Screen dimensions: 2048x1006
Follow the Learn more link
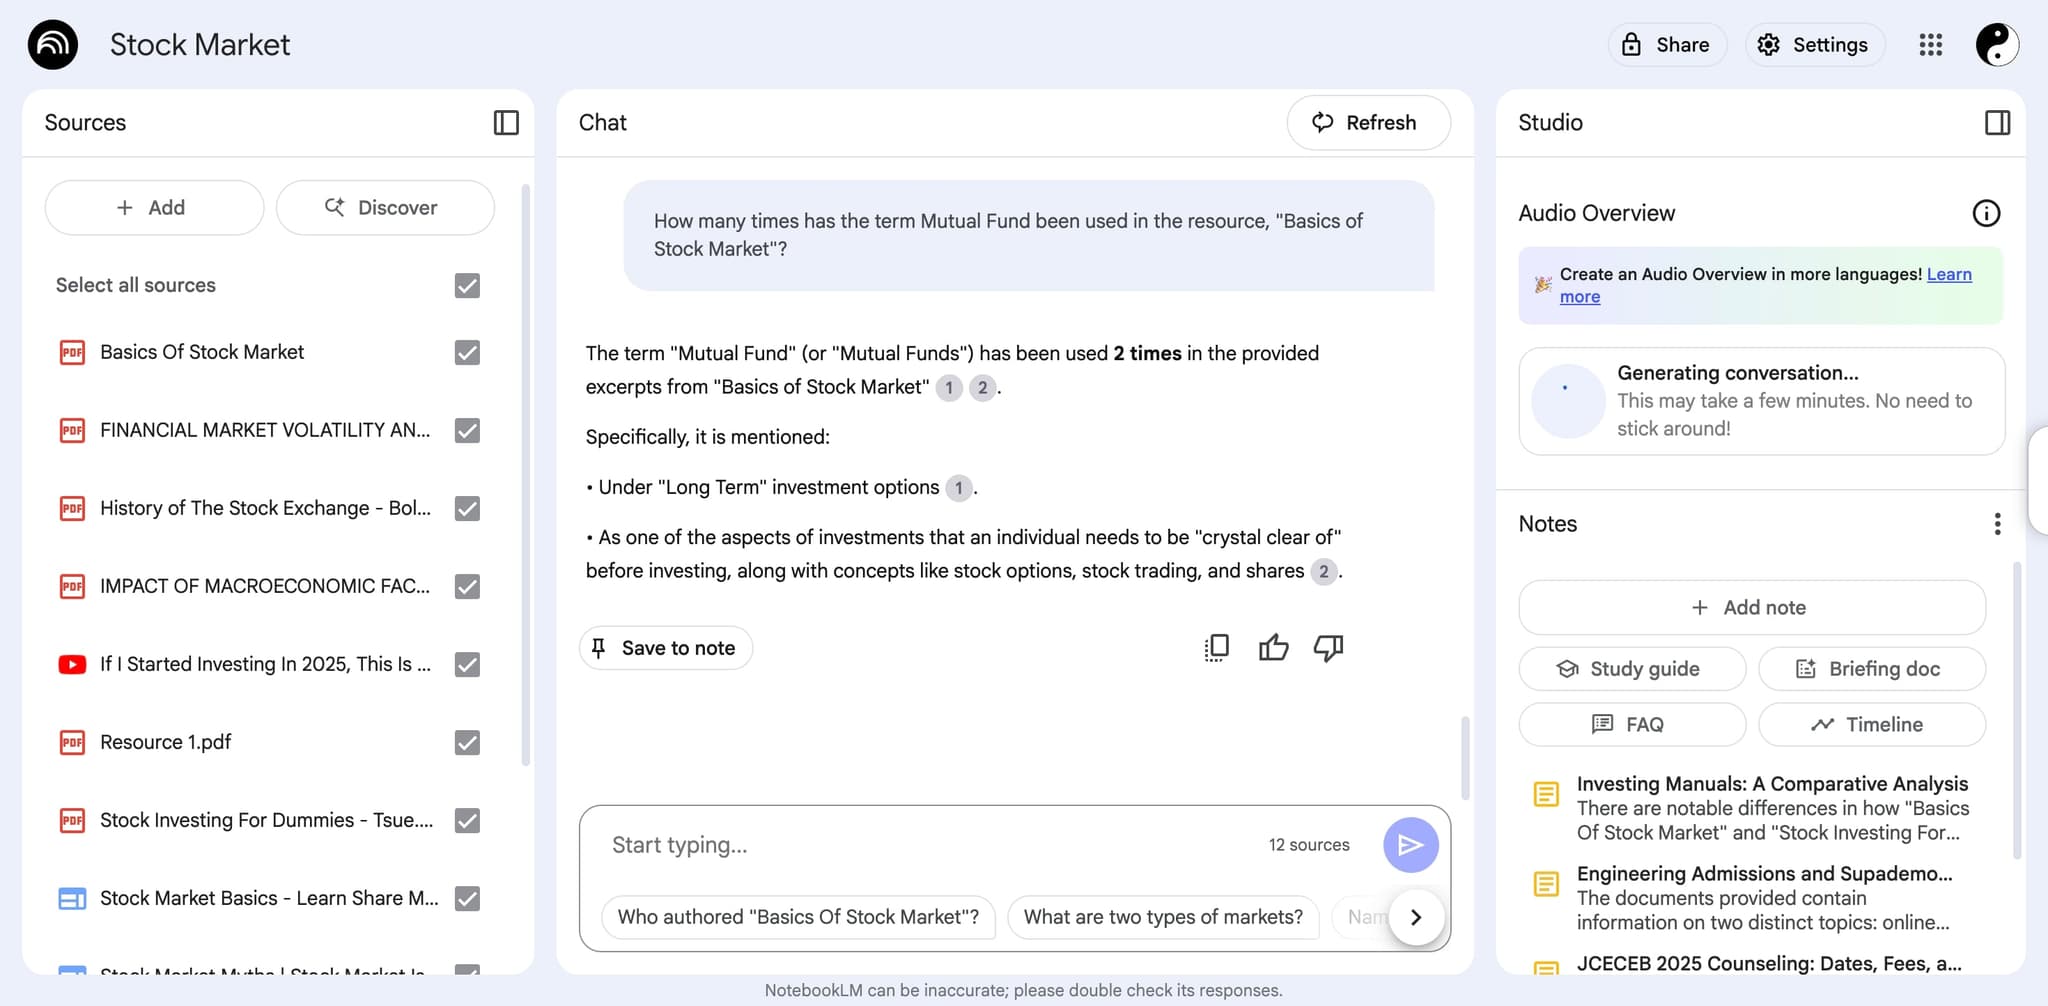click(1948, 275)
